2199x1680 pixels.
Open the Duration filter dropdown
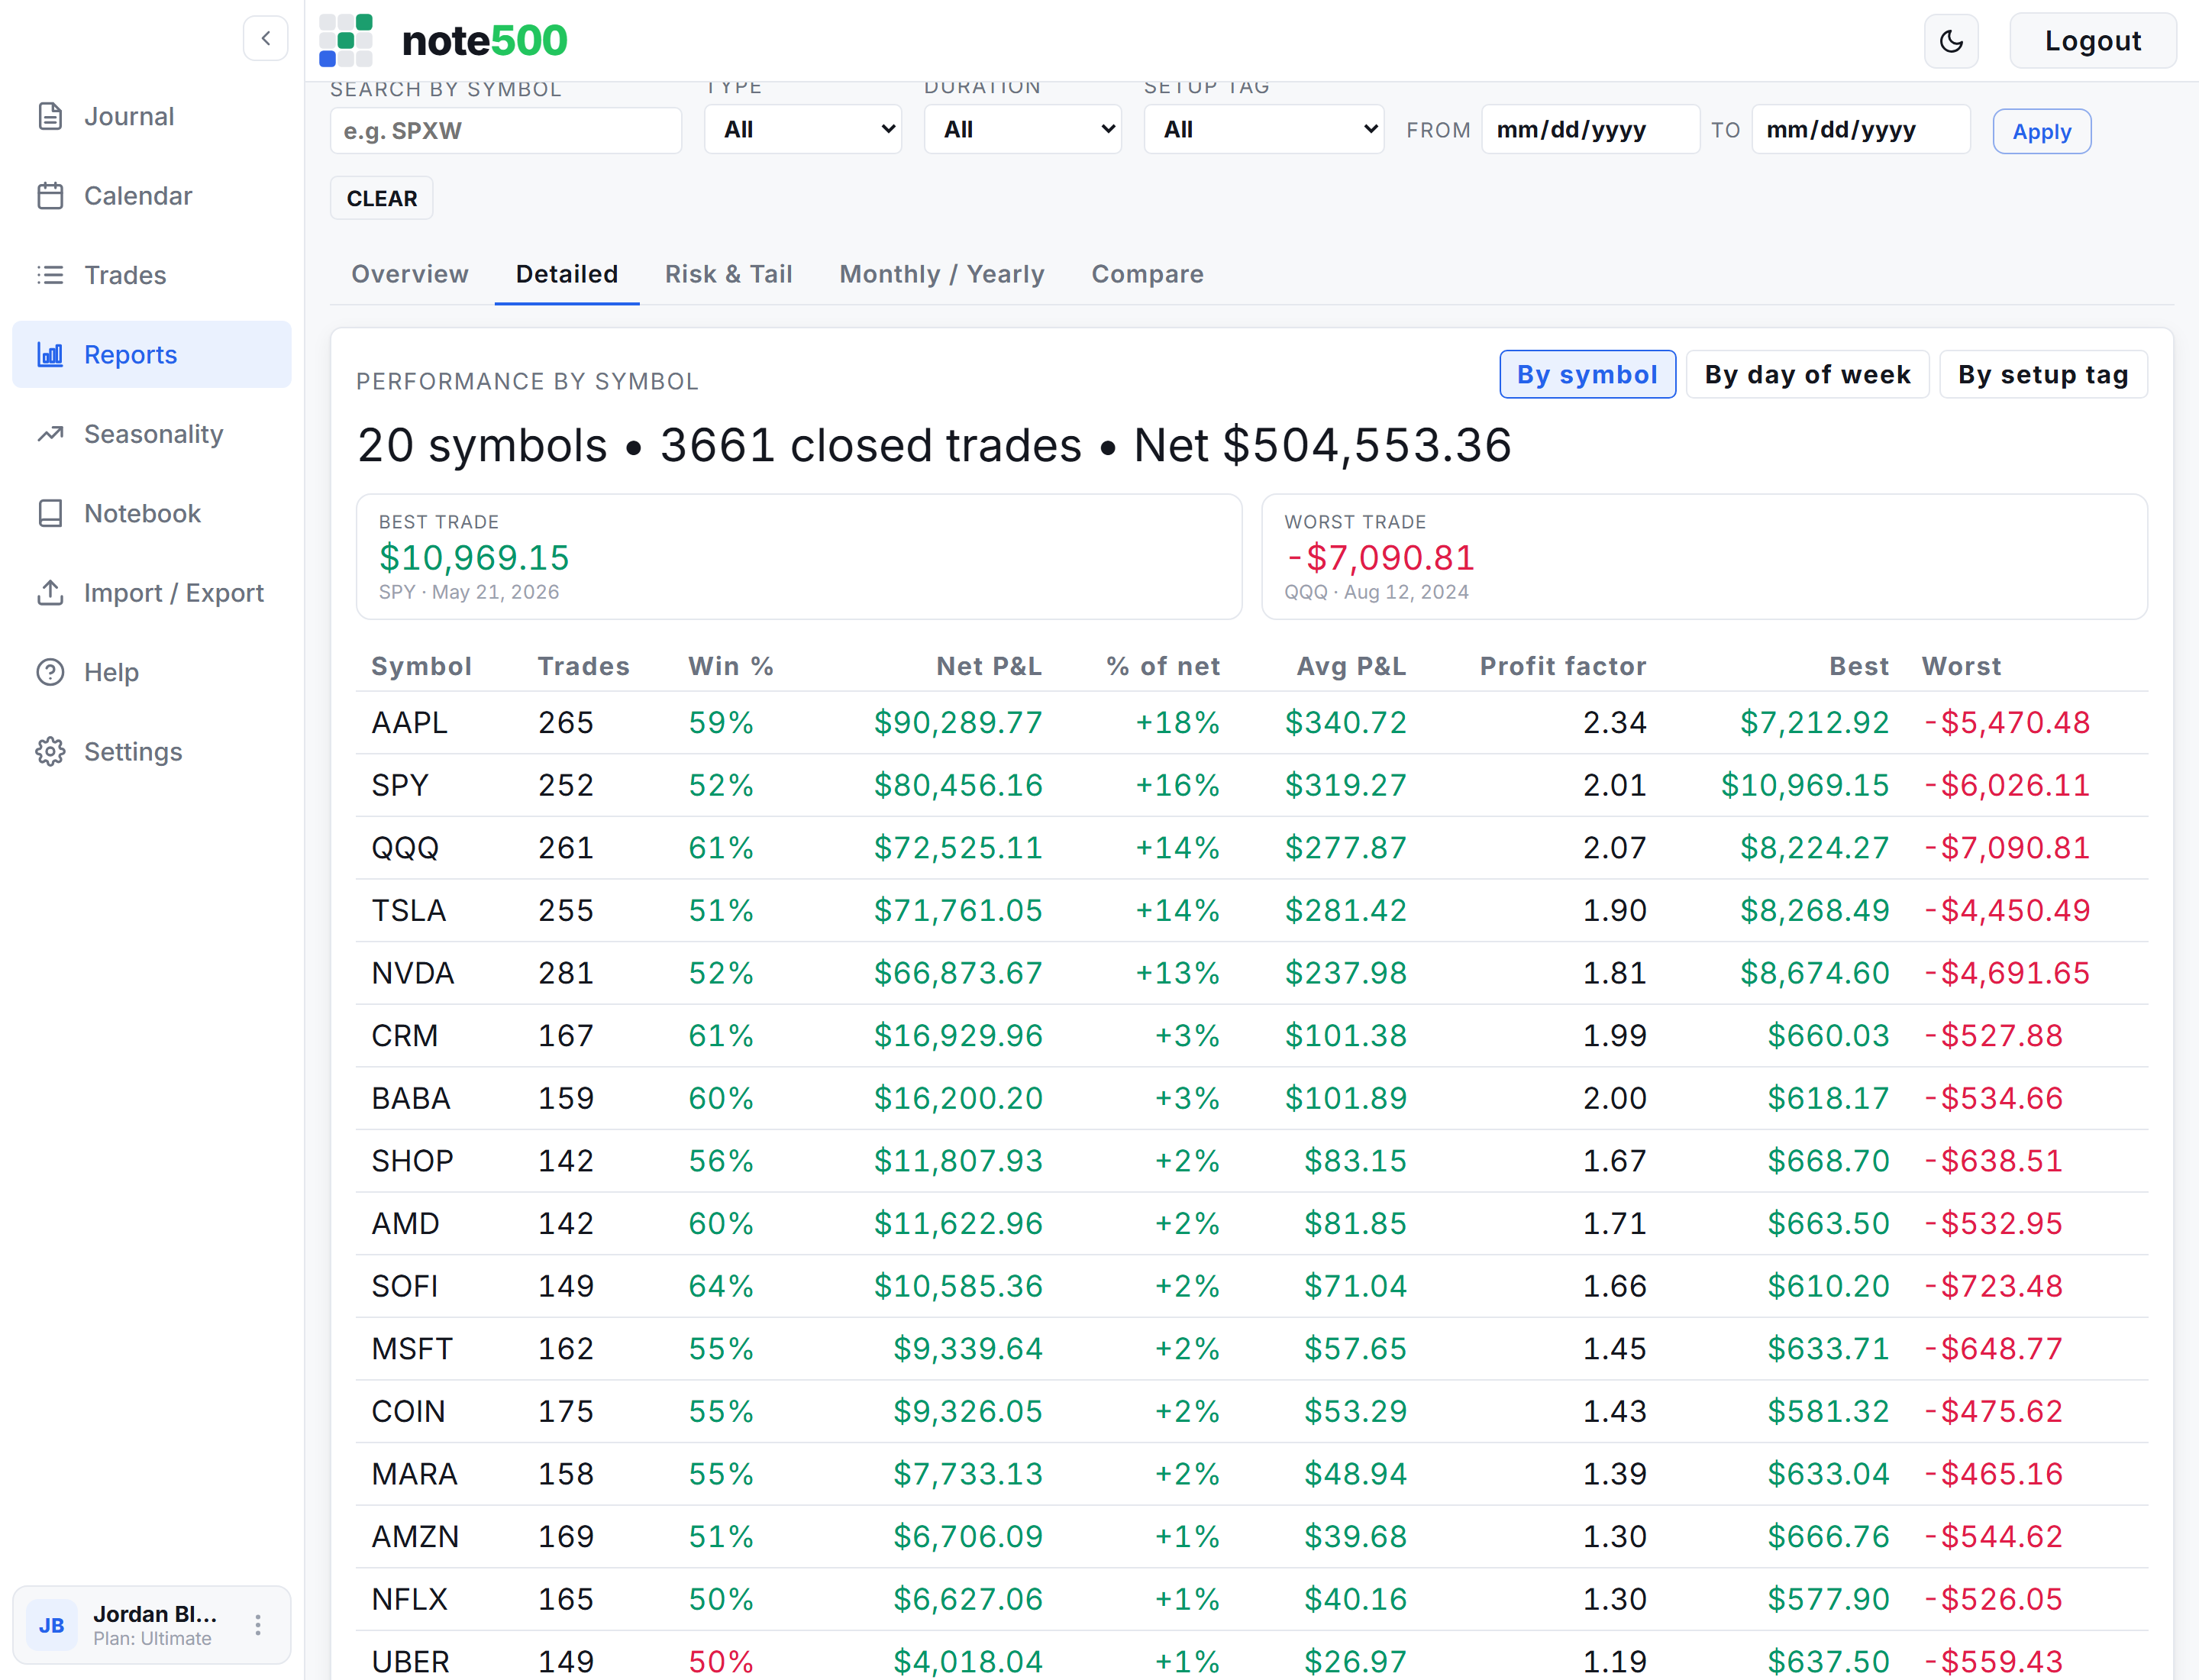1022,129
